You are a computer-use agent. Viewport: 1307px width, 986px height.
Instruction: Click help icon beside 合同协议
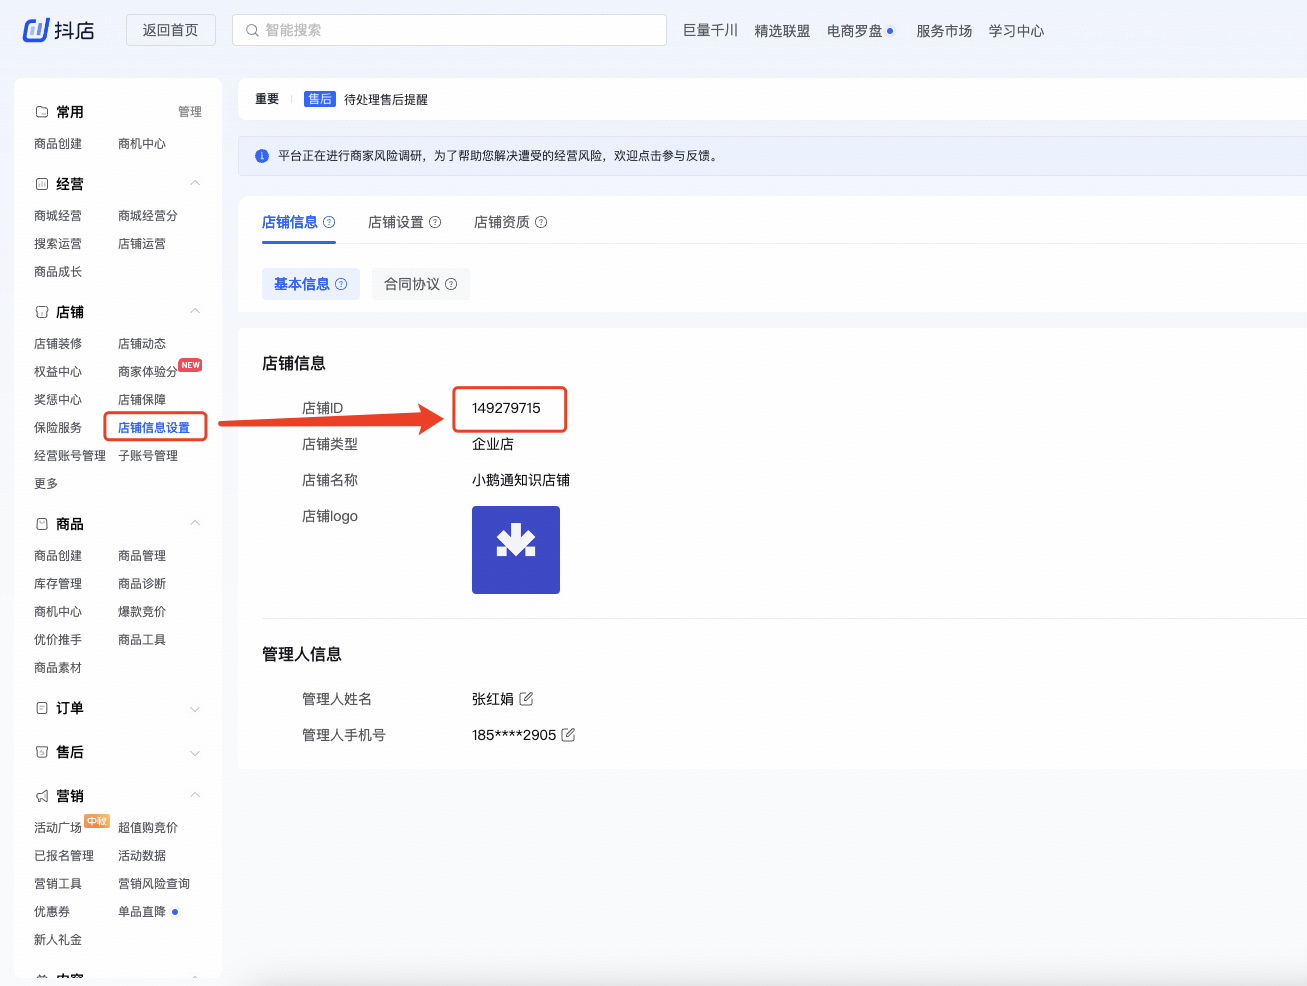(x=451, y=284)
